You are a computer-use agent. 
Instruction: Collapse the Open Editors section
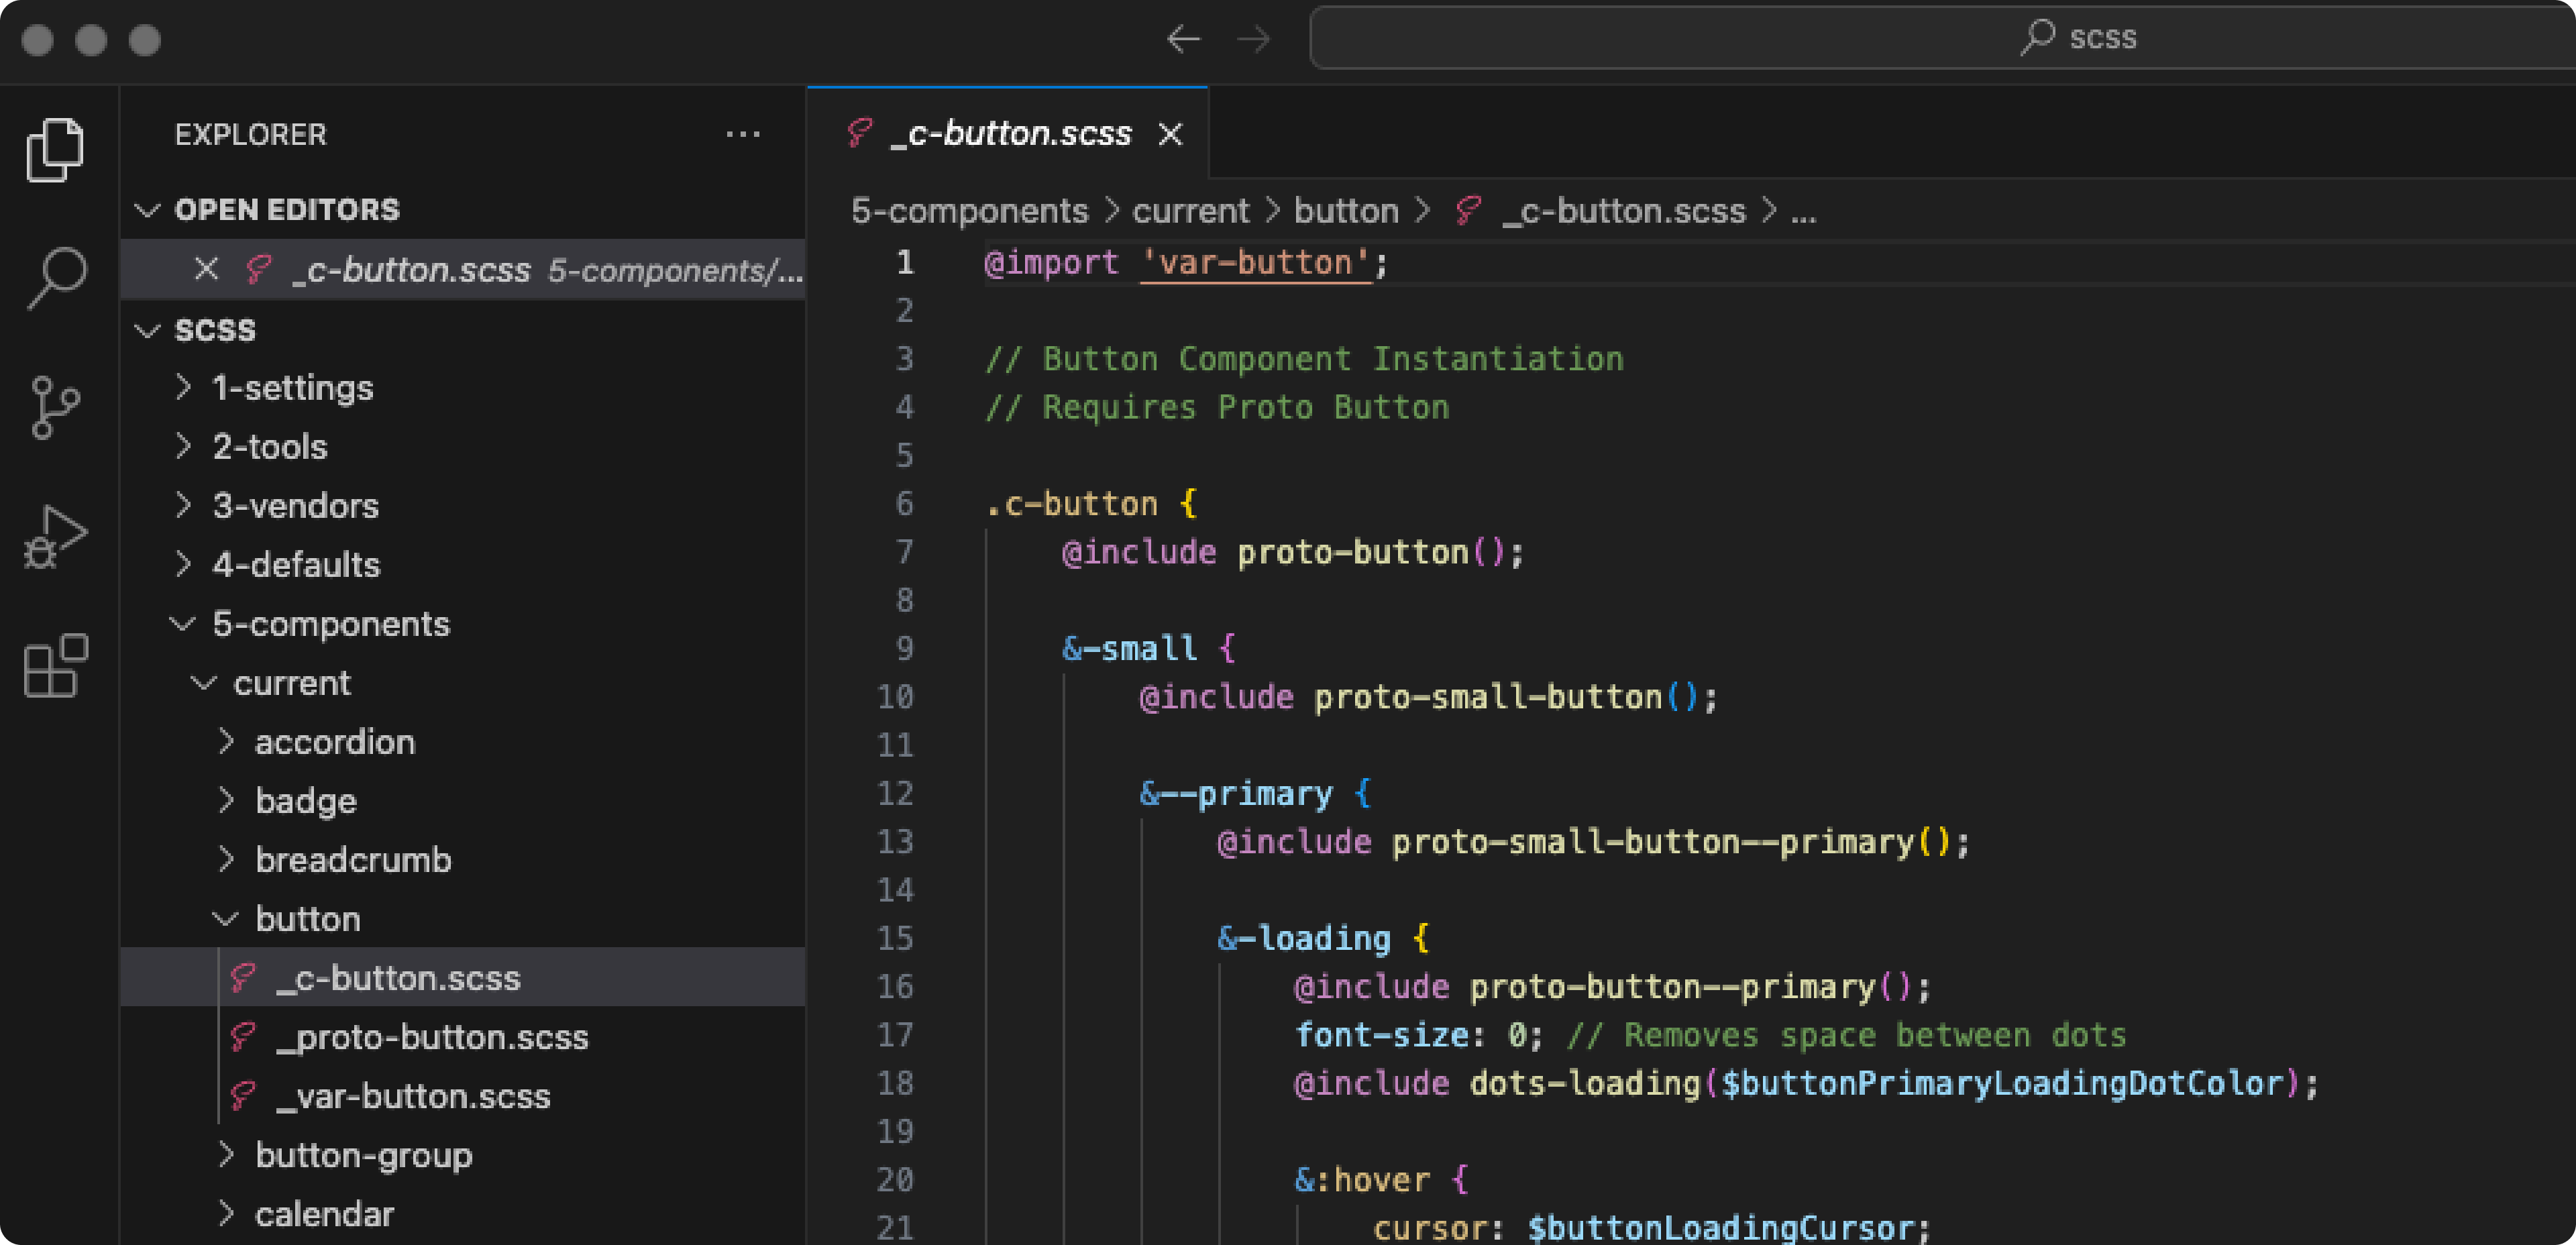148,210
